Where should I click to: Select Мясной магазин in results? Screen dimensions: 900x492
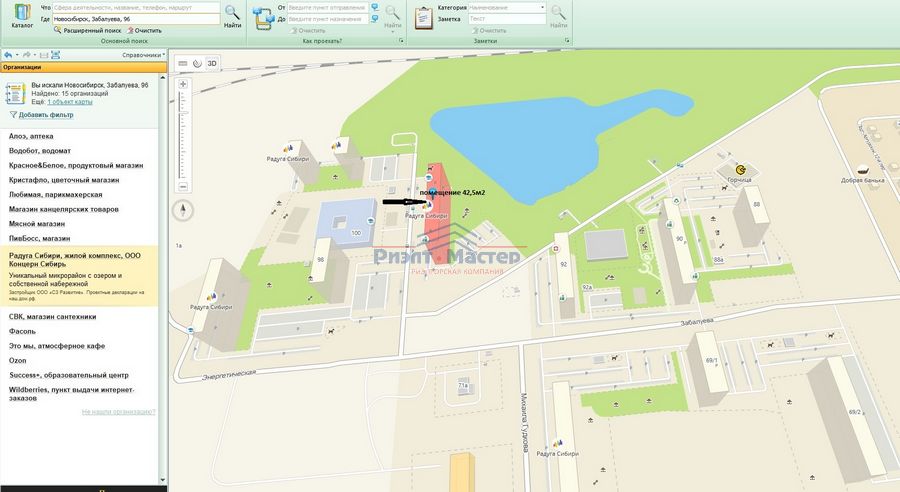point(37,224)
